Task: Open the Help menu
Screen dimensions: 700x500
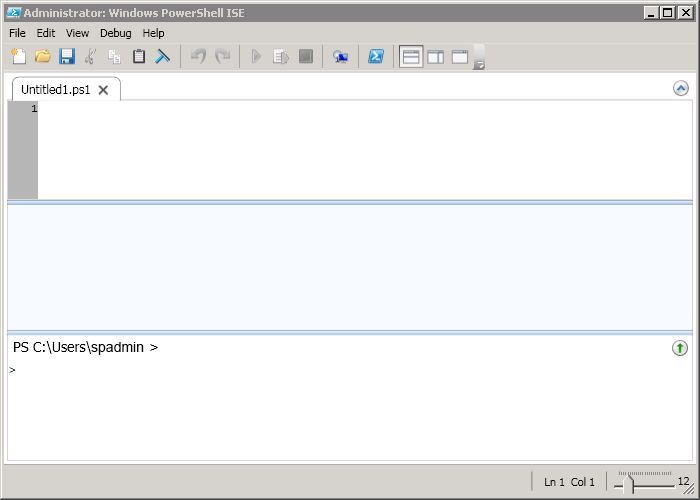Action: [x=154, y=33]
